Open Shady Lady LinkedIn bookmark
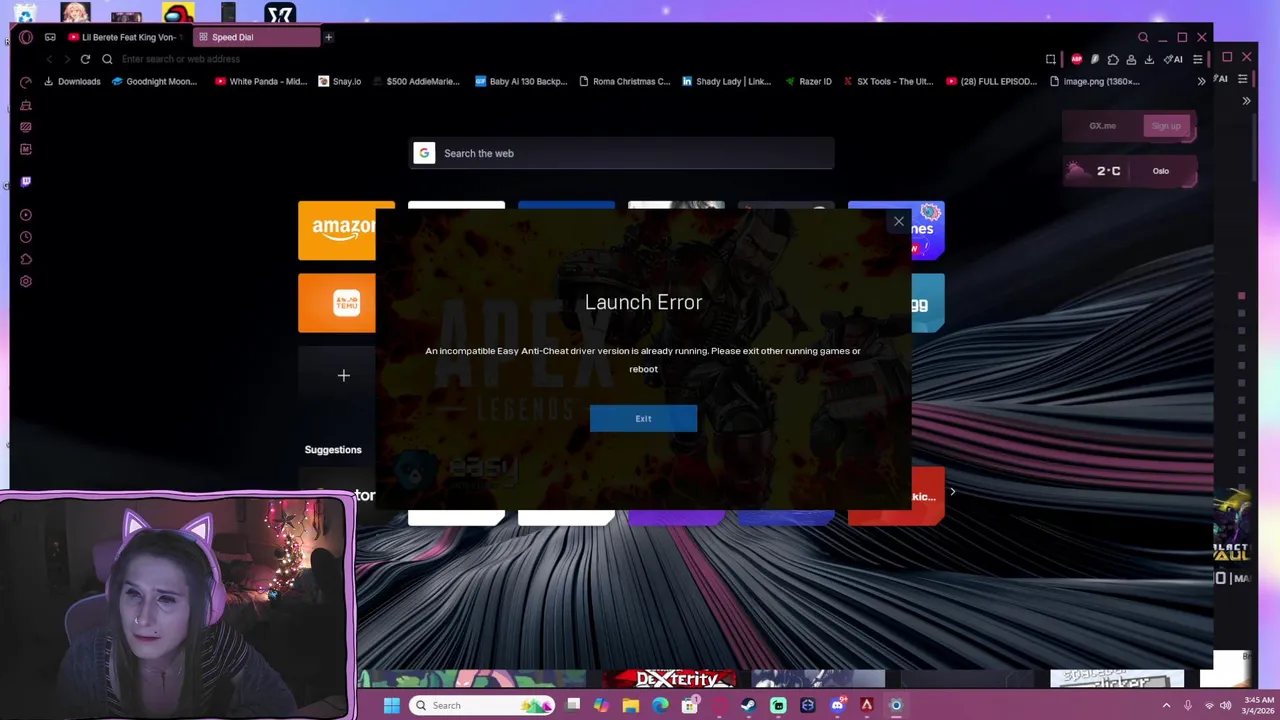Screen dimensions: 1280x720 click(727, 81)
